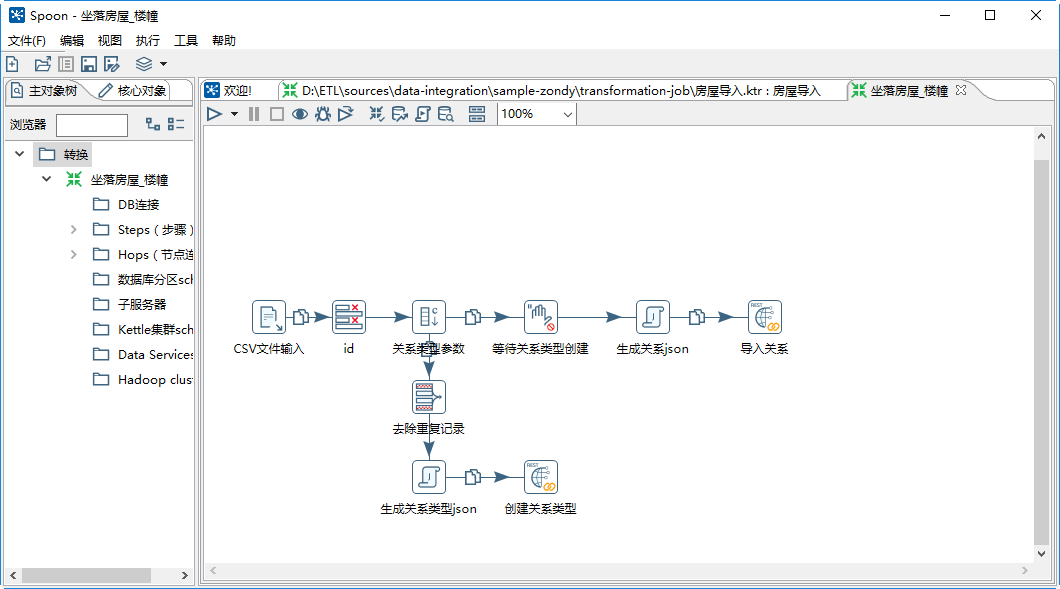
Task: Open the 帮助 menu
Action: [224, 41]
